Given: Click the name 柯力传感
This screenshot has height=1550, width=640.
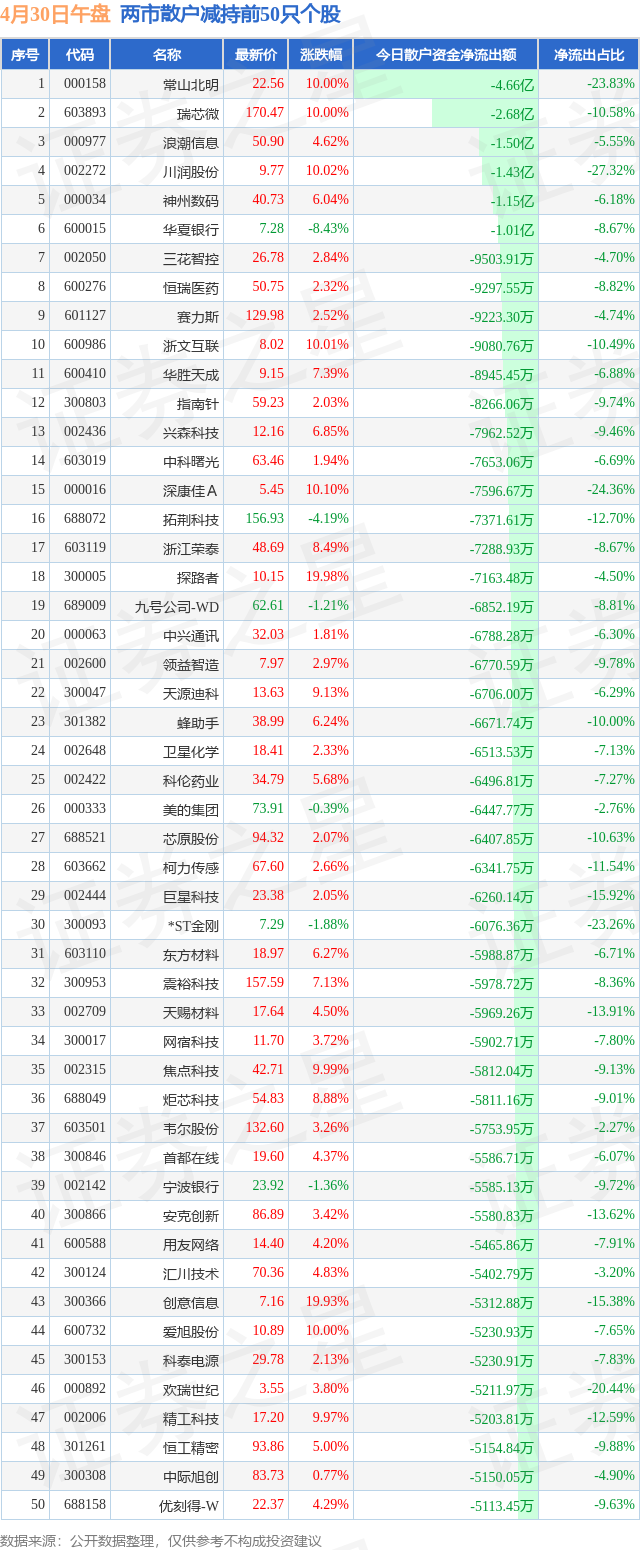Looking at the screenshot, I should click(x=191, y=867).
